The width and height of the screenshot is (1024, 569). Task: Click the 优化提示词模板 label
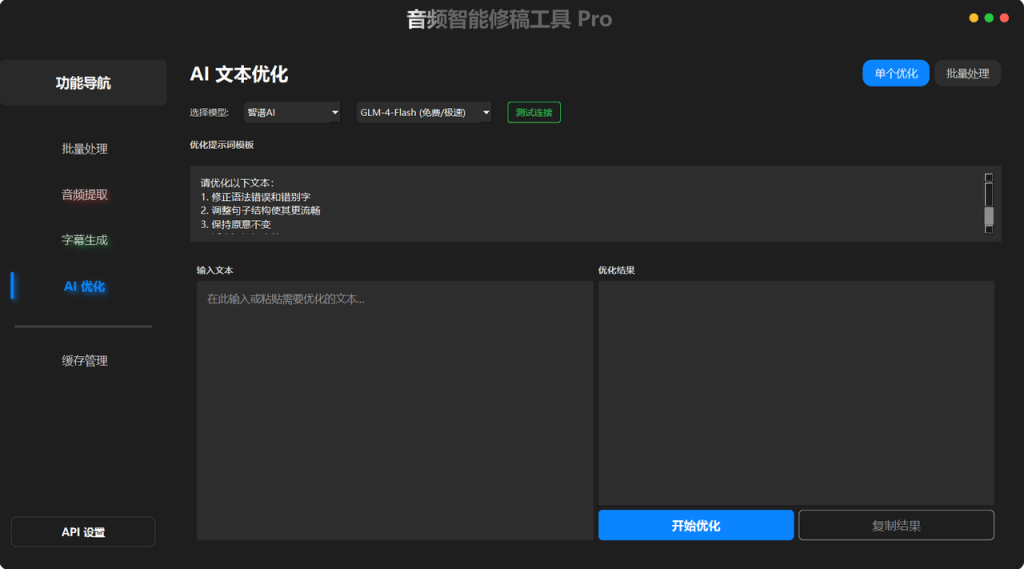(x=222, y=145)
